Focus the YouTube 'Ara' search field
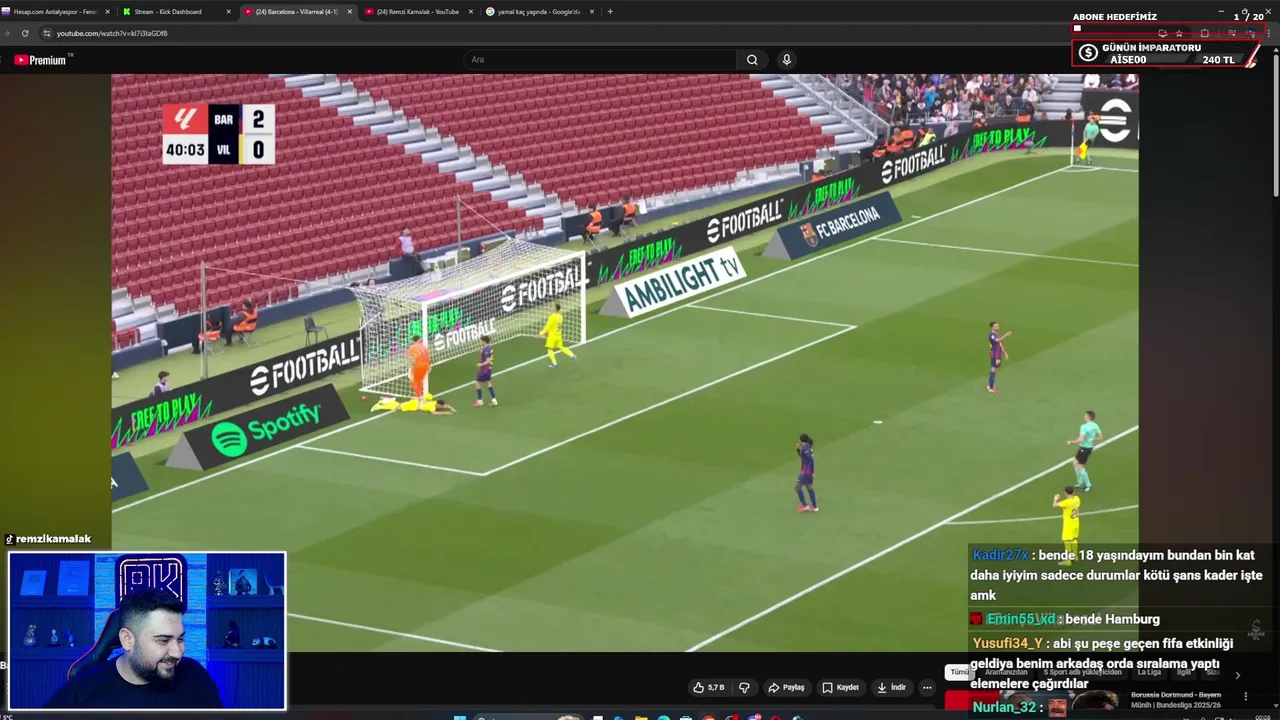This screenshot has height=720, width=1280. [x=600, y=60]
